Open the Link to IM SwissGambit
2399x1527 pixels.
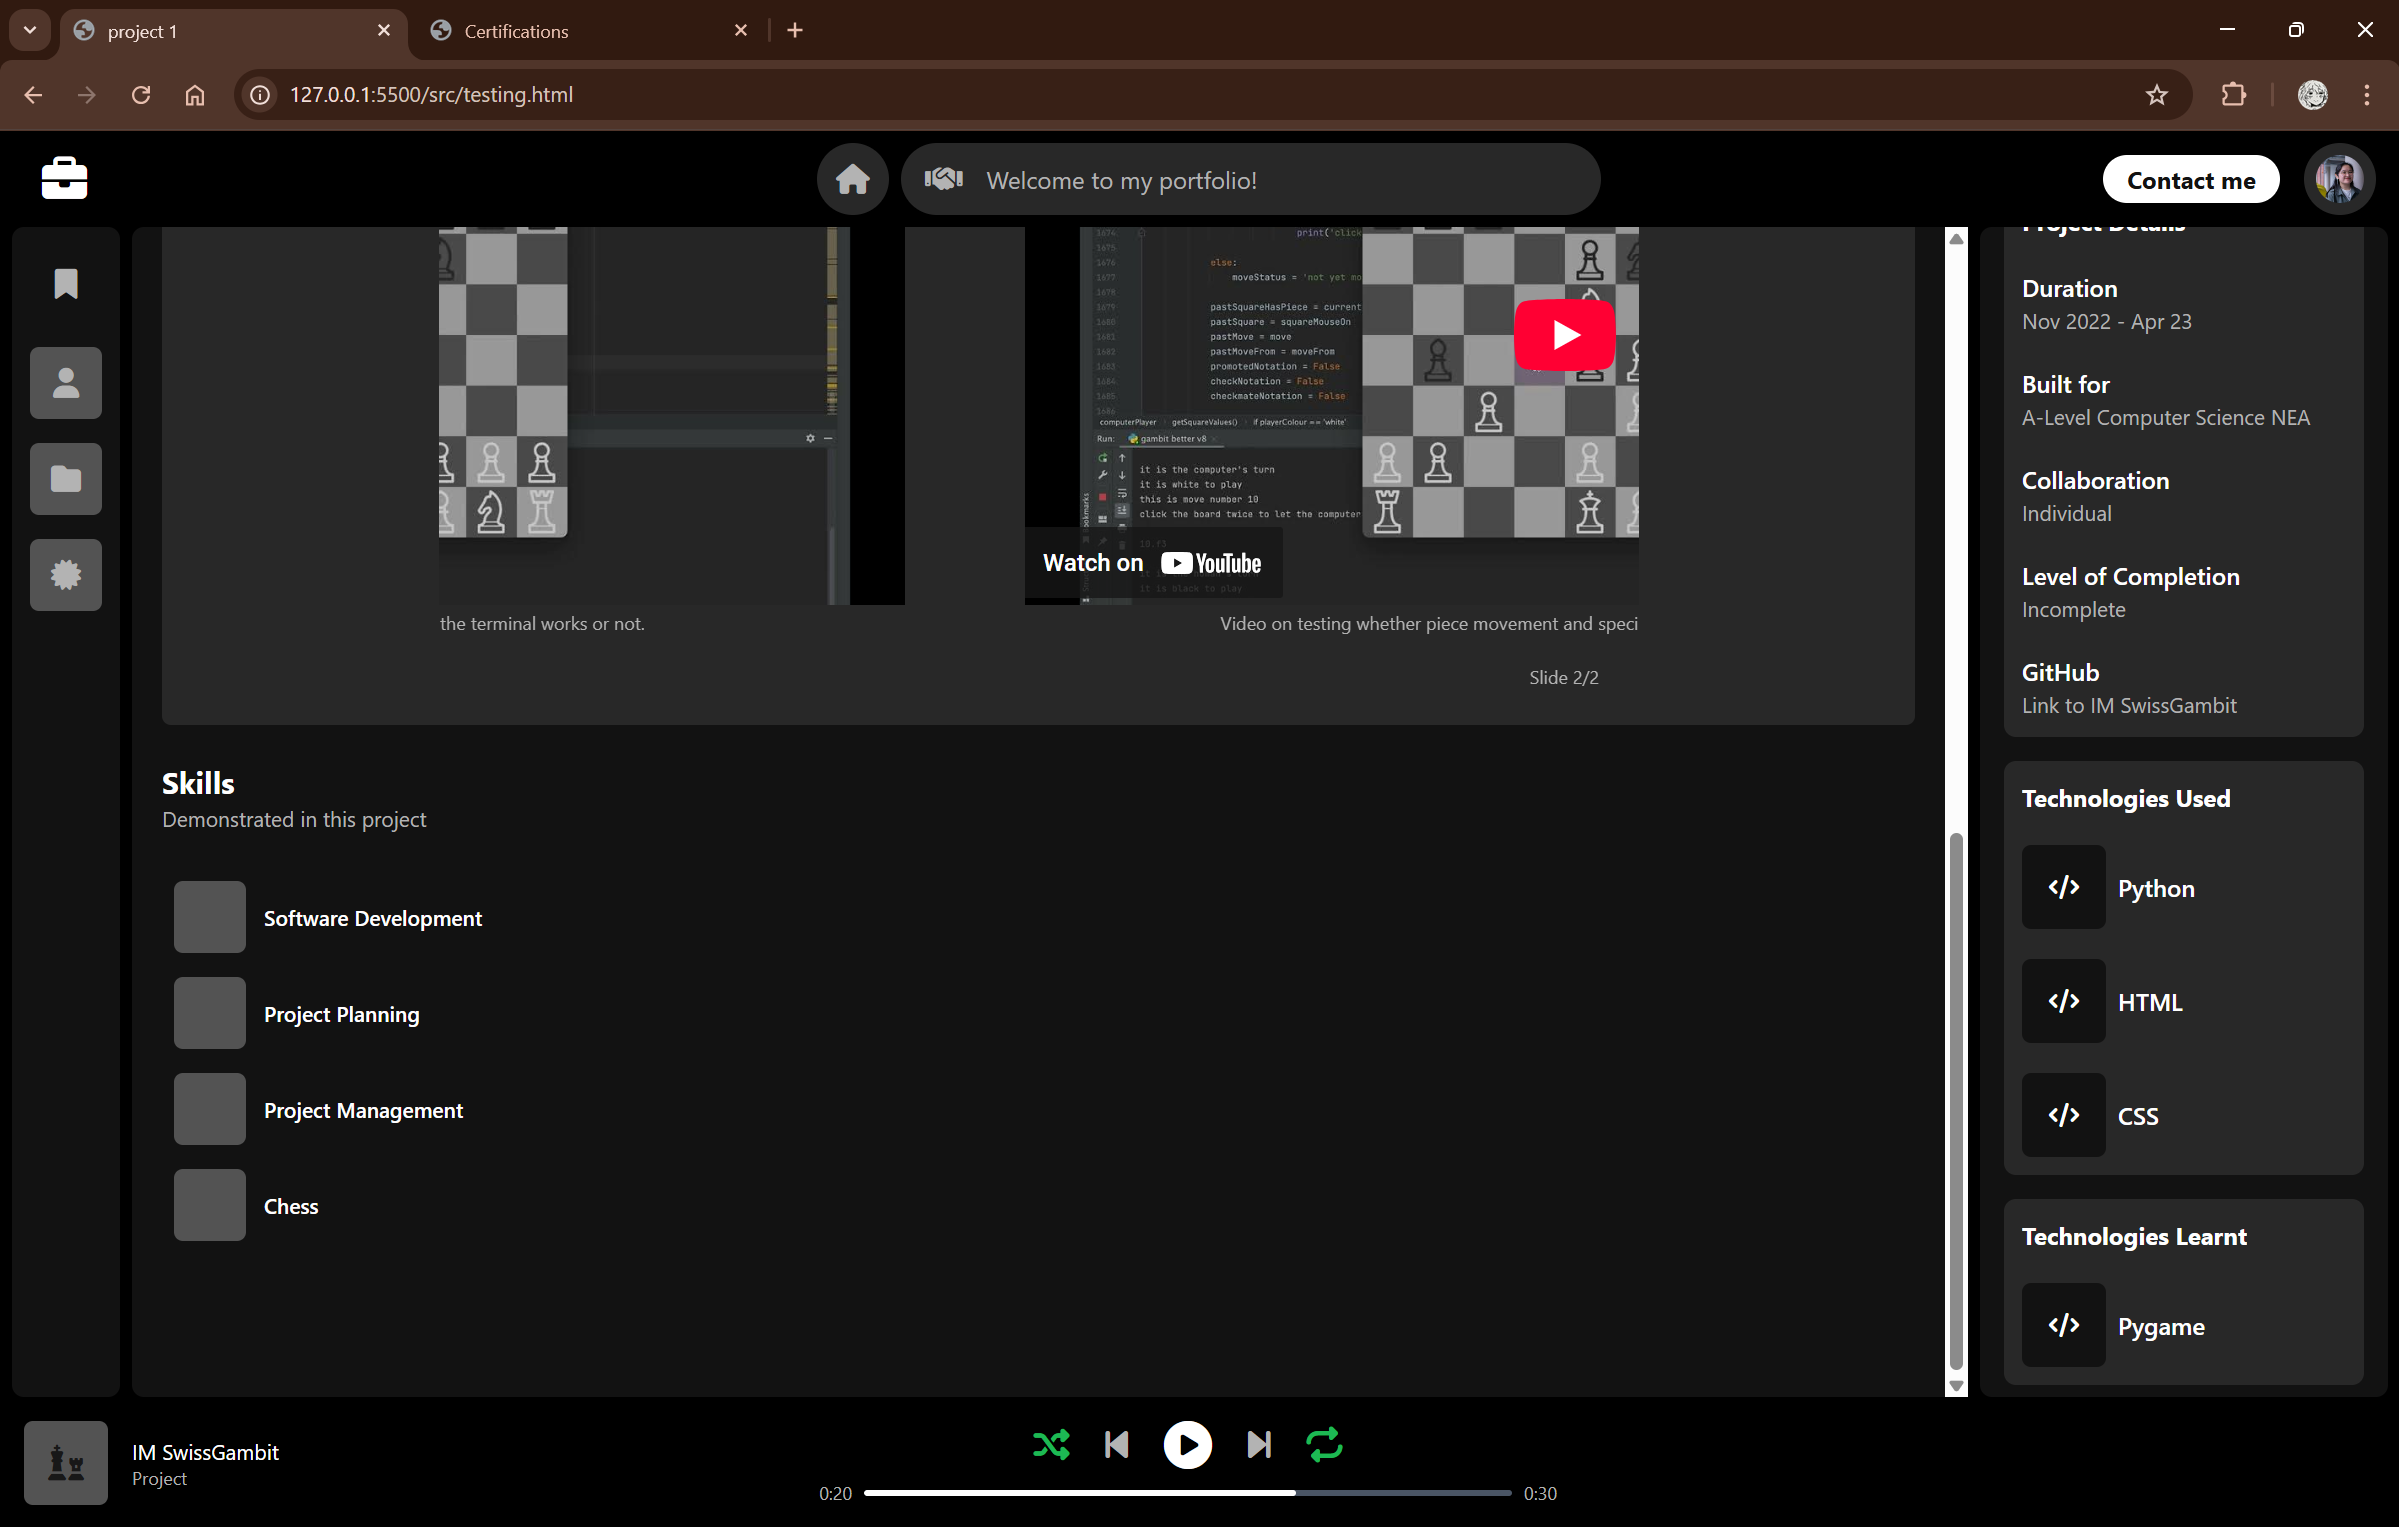click(x=2128, y=706)
